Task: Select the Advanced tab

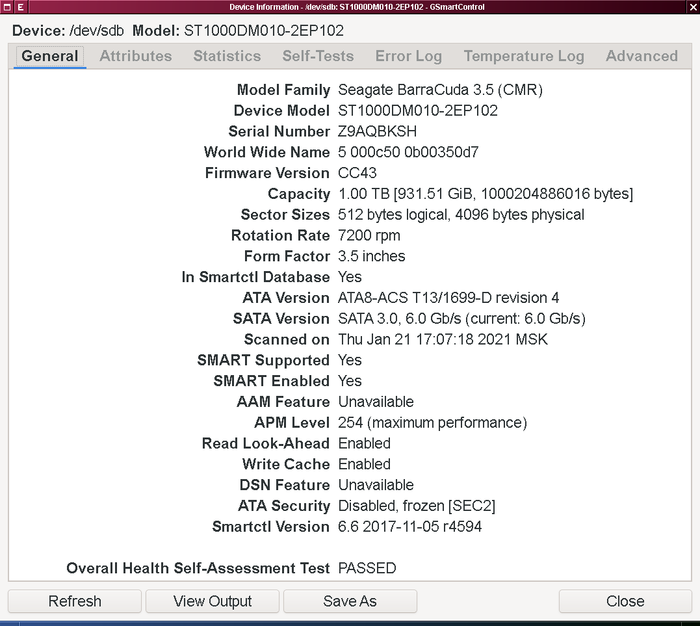Action: click(x=641, y=56)
